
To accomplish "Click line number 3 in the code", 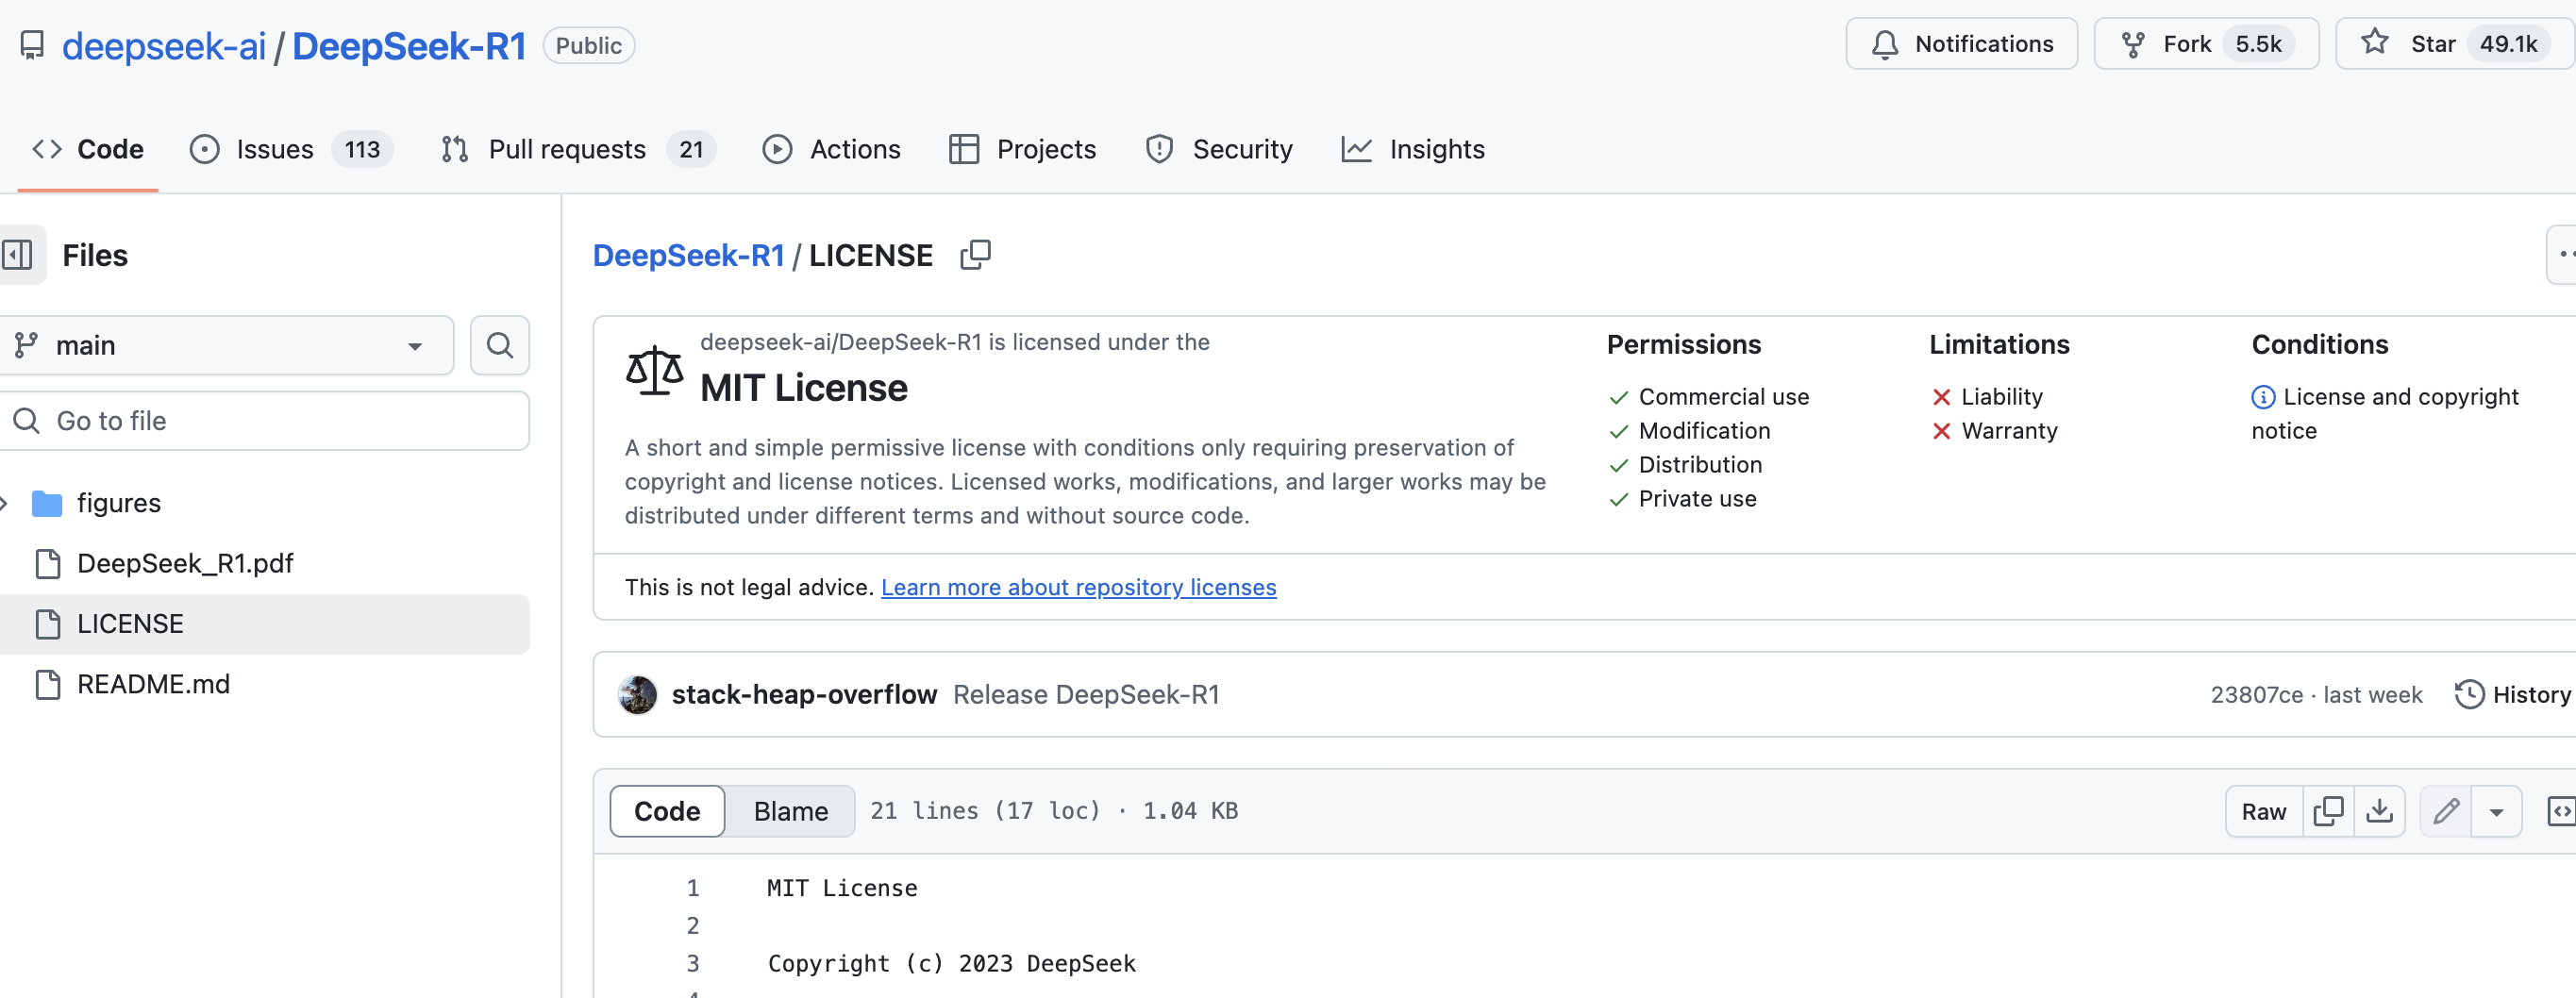I will 692,964.
